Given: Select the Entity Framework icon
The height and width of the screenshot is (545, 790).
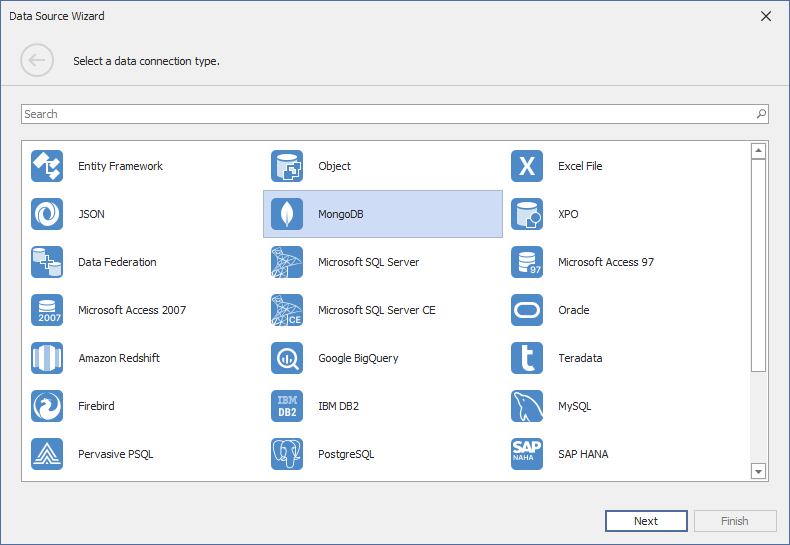Looking at the screenshot, I should (x=47, y=166).
